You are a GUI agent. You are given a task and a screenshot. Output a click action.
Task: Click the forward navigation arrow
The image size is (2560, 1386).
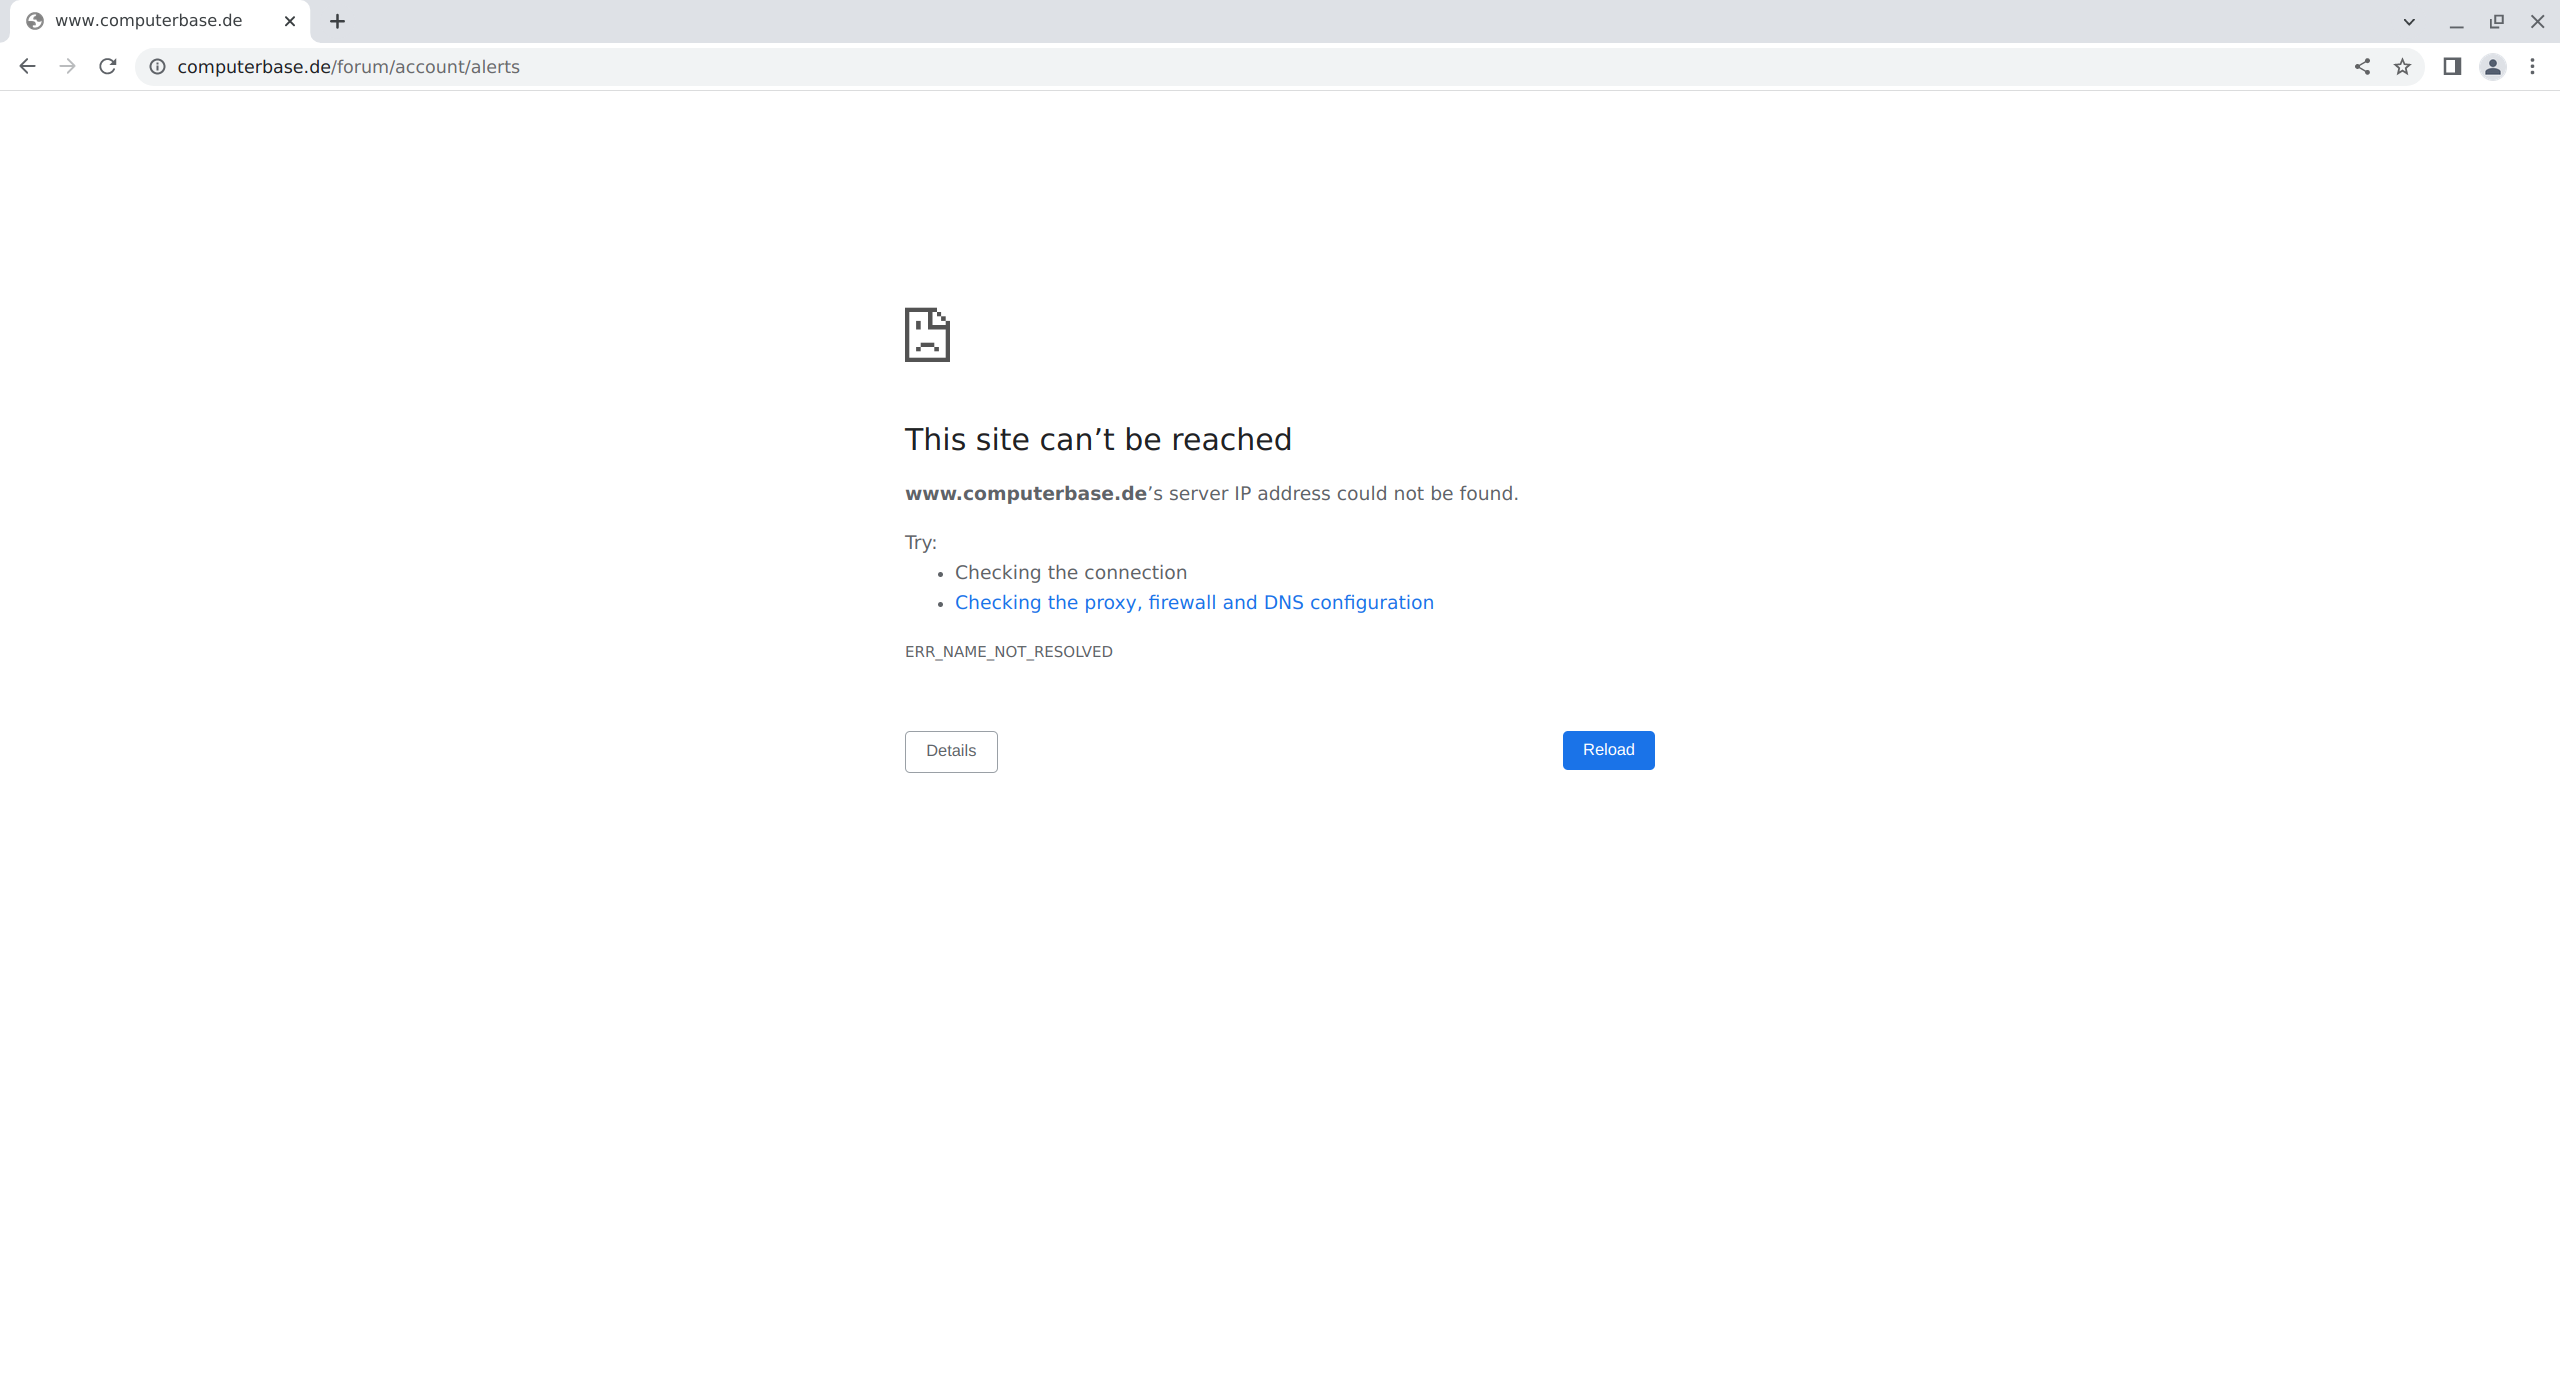point(67,66)
